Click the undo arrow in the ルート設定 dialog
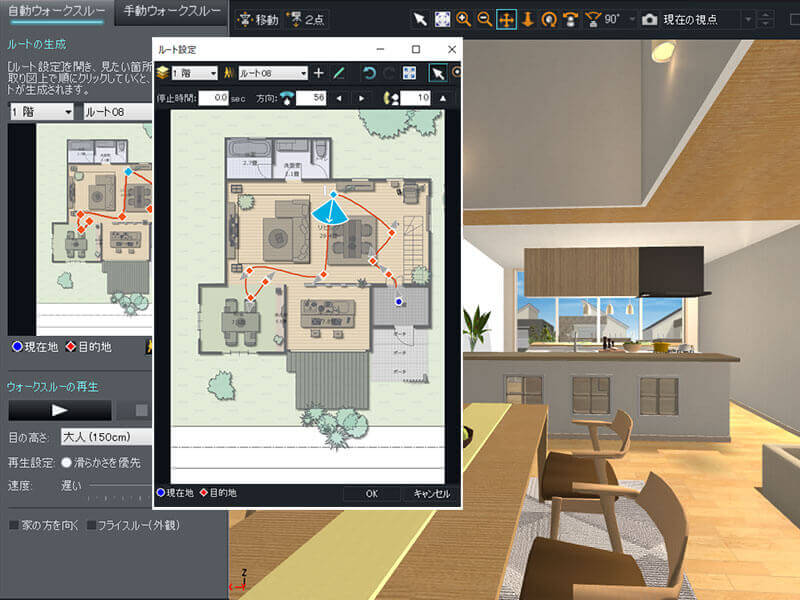Viewport: 800px width, 600px height. coord(369,73)
